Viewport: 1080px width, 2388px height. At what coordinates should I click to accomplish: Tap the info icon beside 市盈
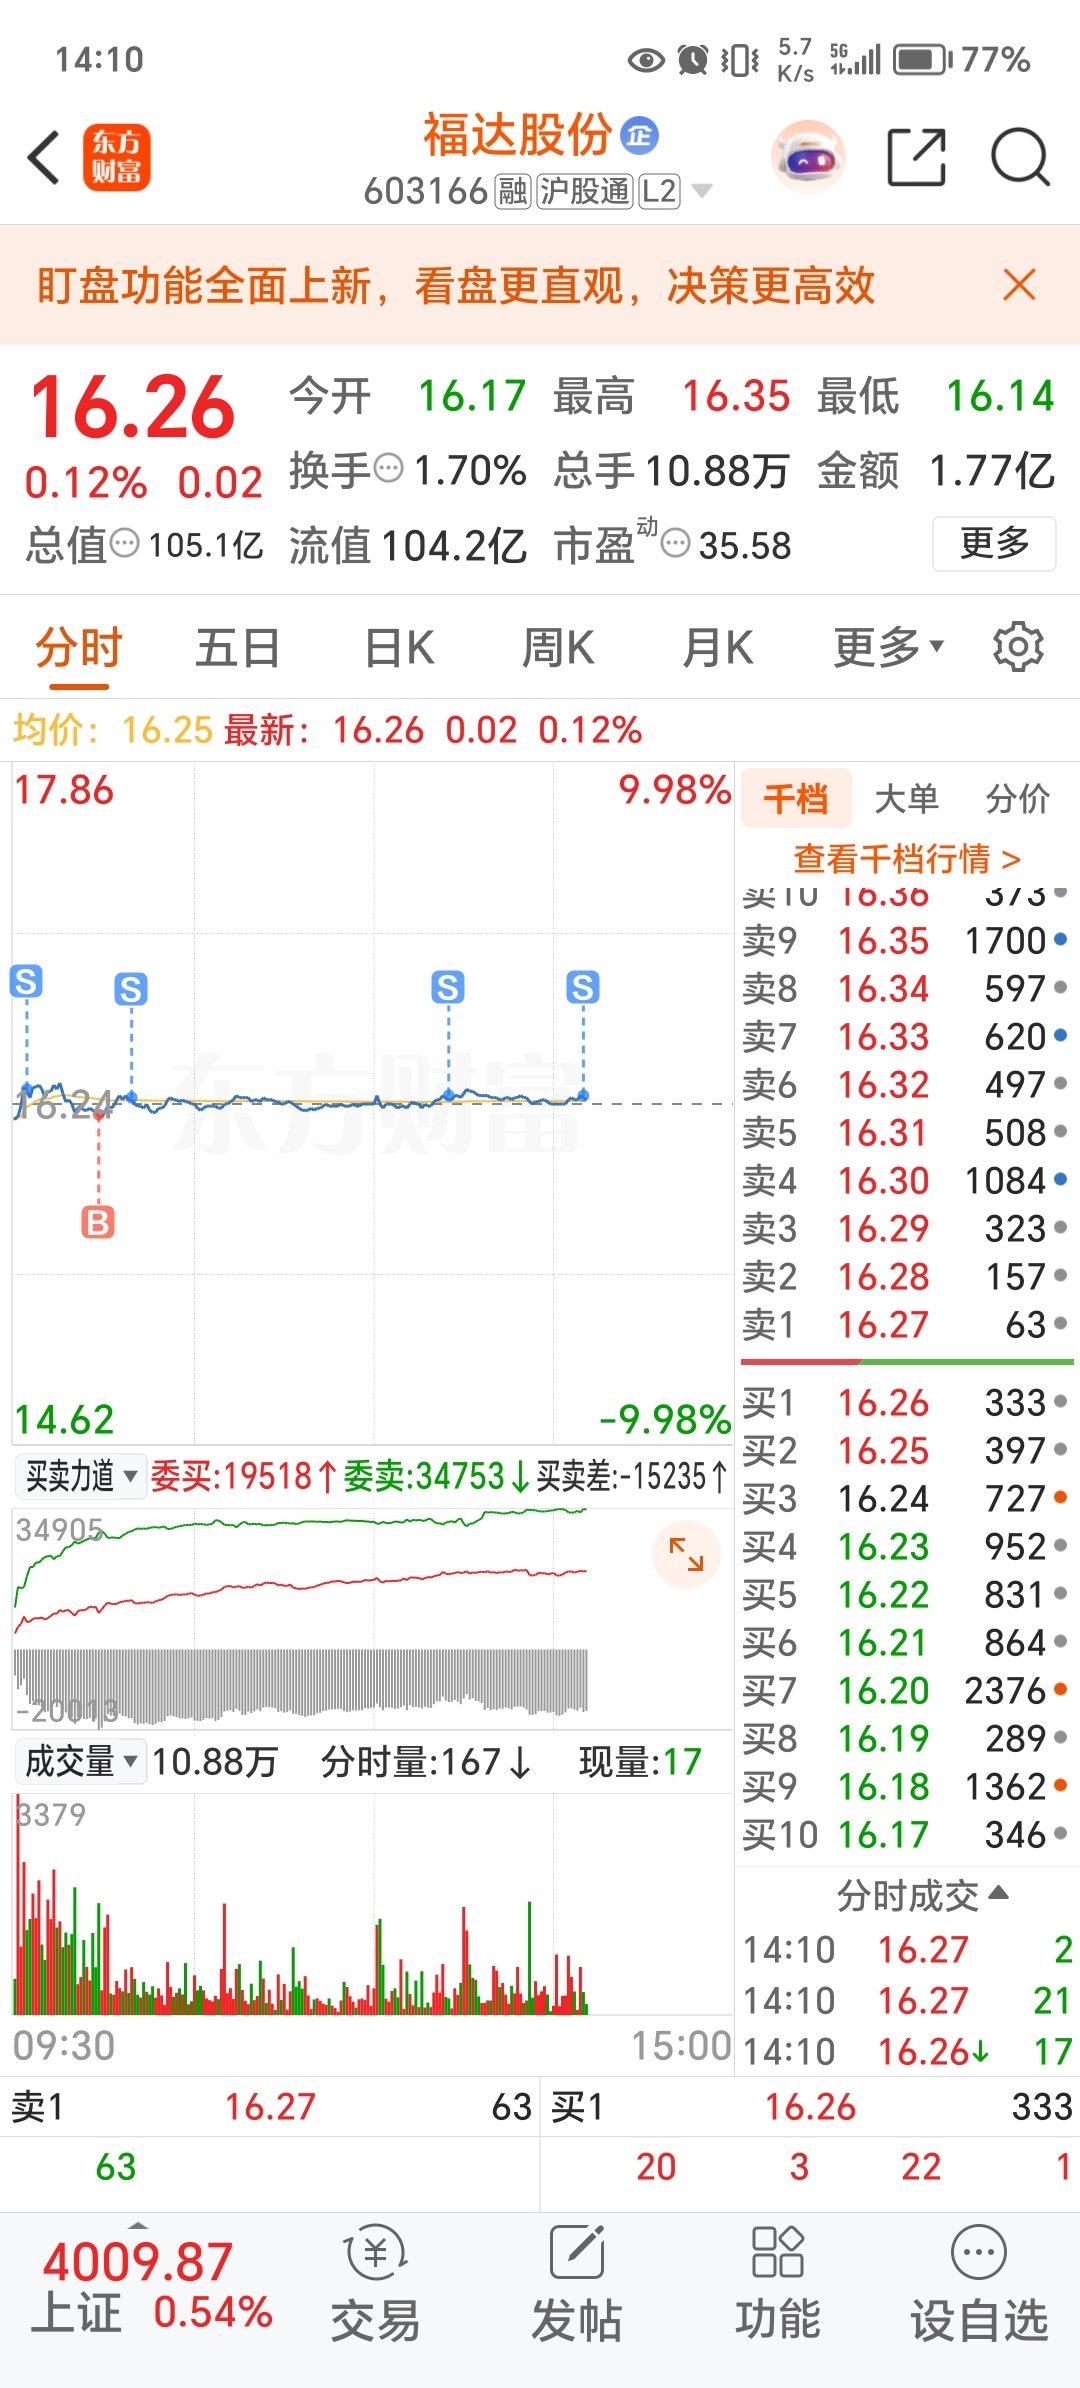[676, 544]
